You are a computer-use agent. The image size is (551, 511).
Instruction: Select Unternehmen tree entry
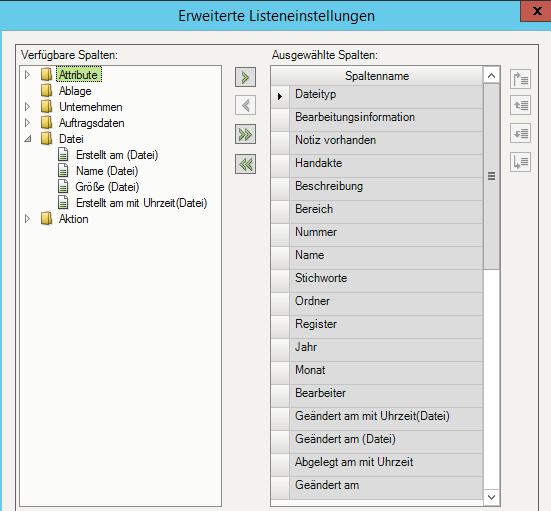point(91,106)
